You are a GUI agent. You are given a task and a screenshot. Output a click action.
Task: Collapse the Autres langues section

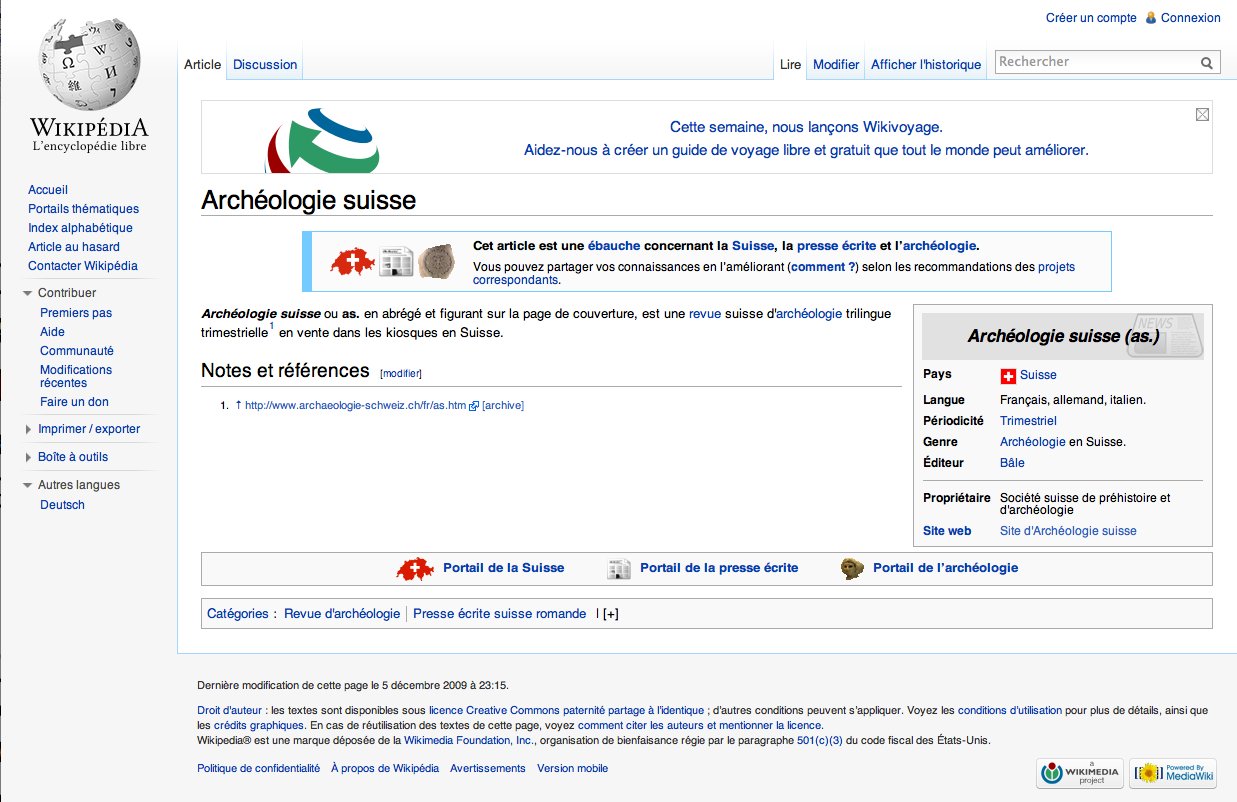point(27,486)
